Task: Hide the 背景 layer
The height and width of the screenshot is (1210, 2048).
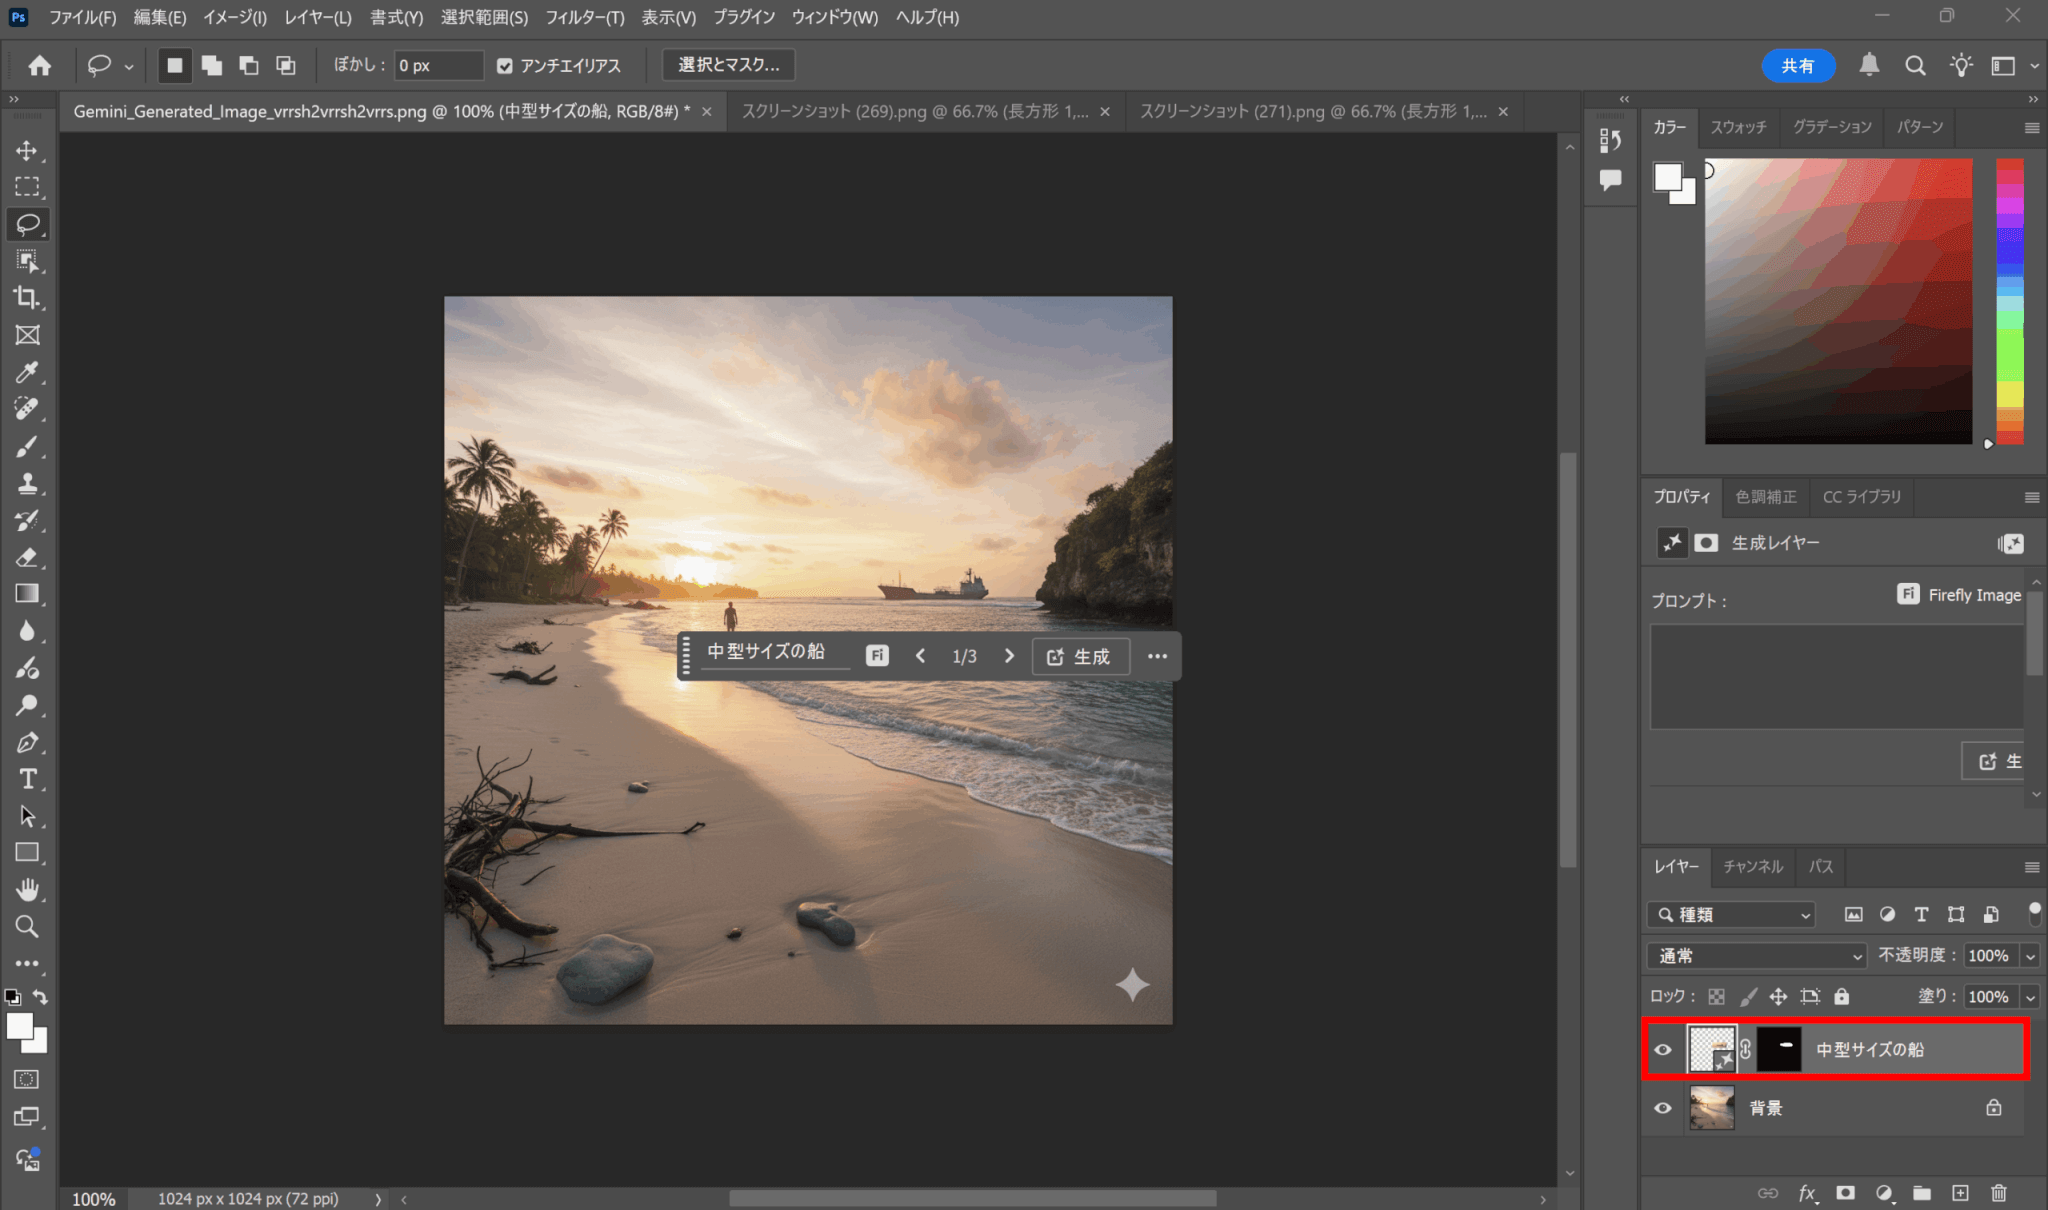Action: (x=1663, y=1108)
